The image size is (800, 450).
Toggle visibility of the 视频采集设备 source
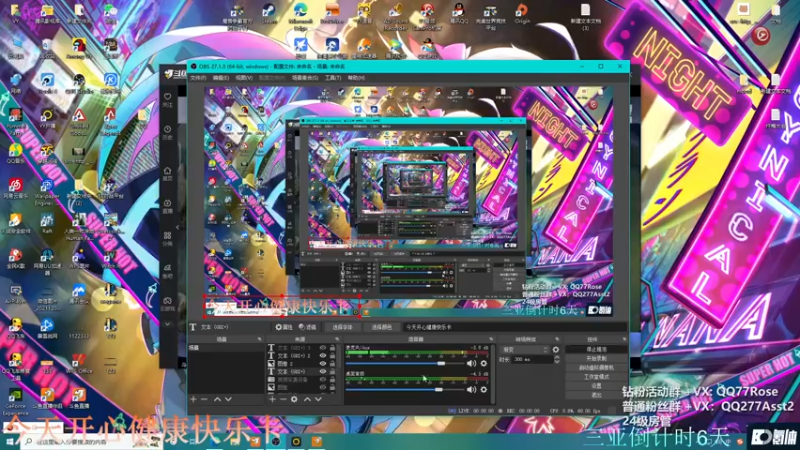pyautogui.click(x=322, y=380)
